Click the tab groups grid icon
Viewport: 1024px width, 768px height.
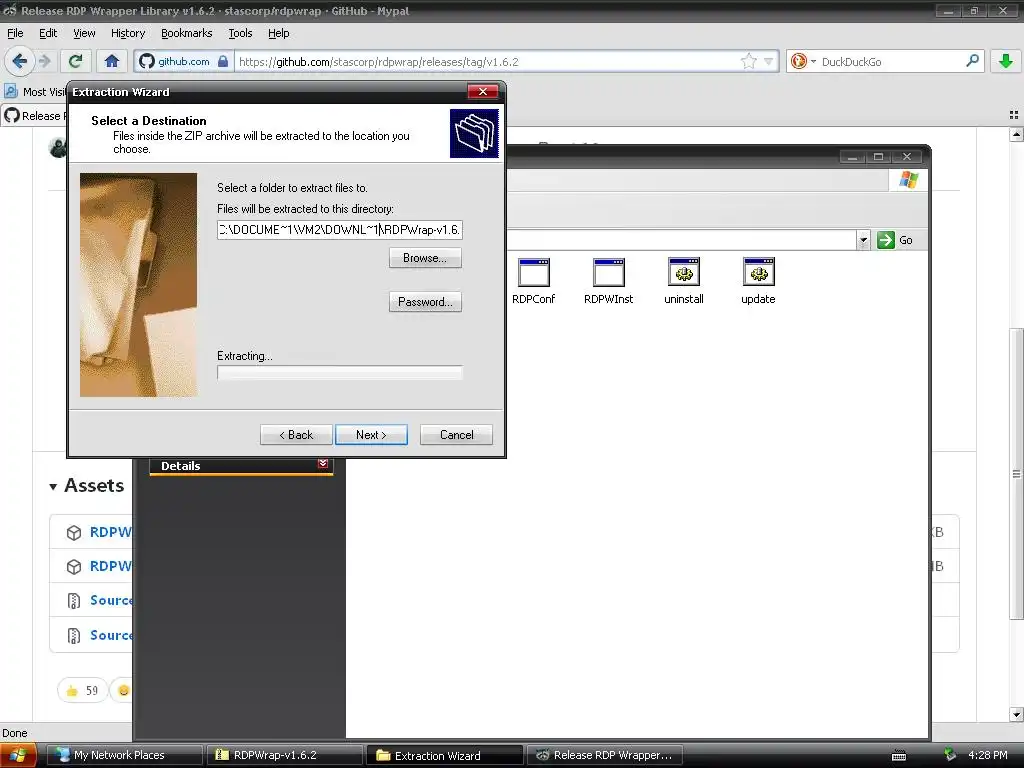[1014, 115]
